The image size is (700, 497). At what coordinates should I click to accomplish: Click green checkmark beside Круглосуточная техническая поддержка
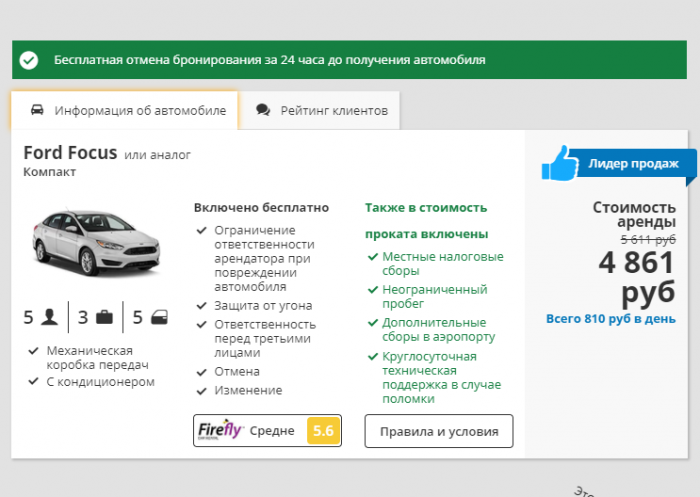373,357
